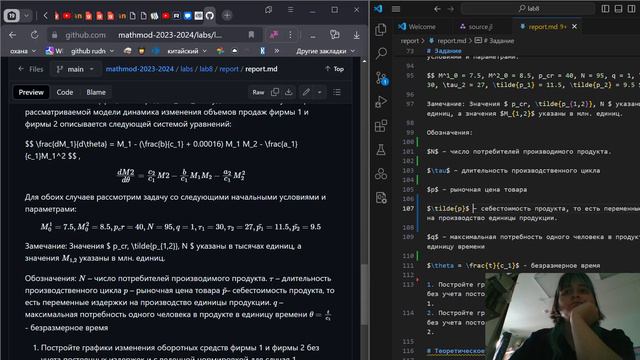Click the VS Code hamburger menu icon
Image resolution: width=640 pixels, height=360 pixels.
396,9
